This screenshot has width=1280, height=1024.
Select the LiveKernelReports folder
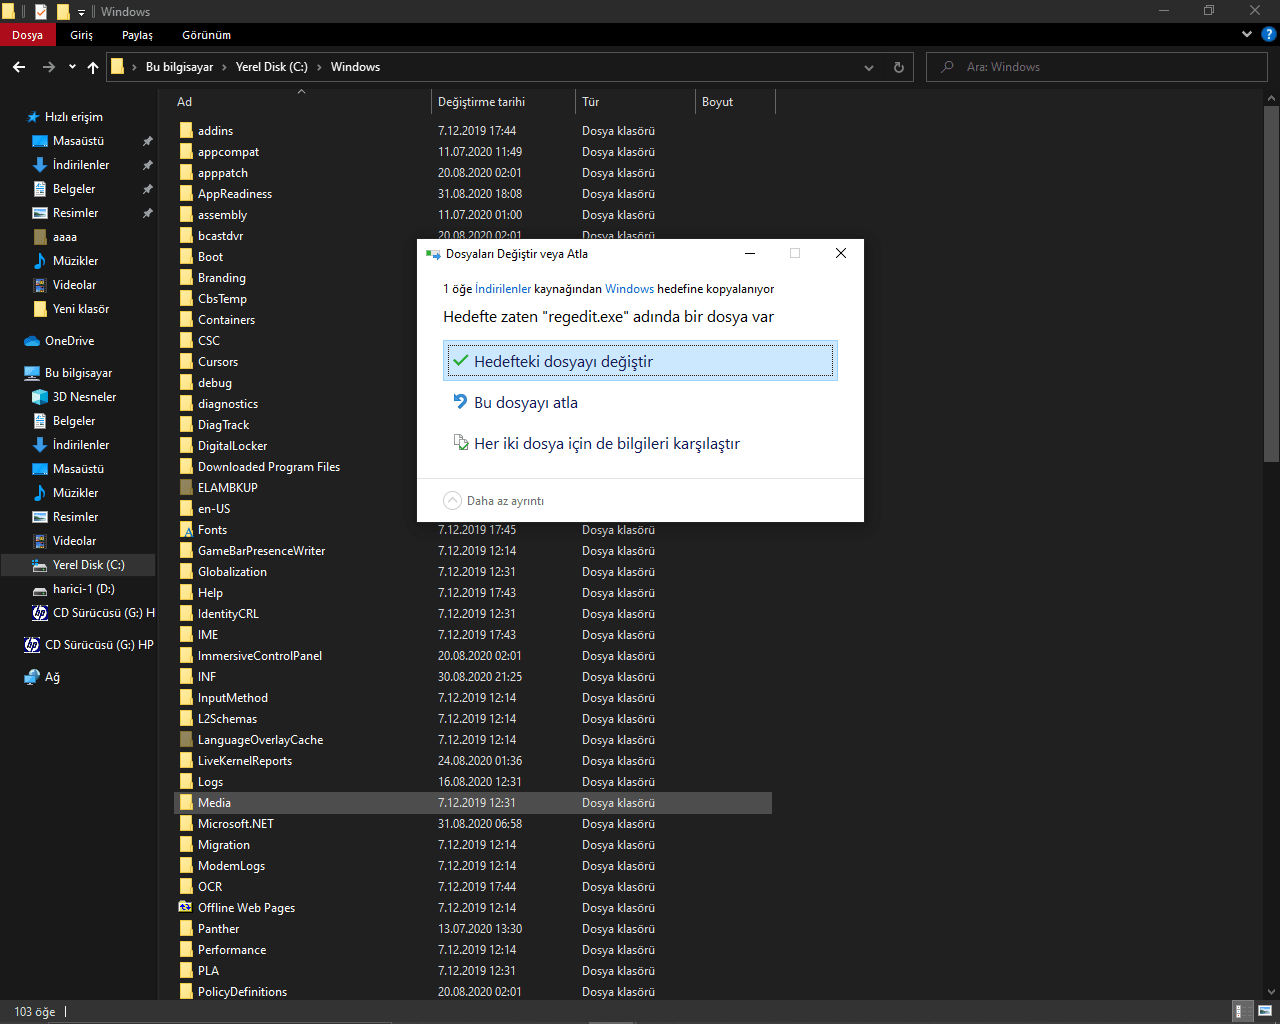[x=473, y=761]
